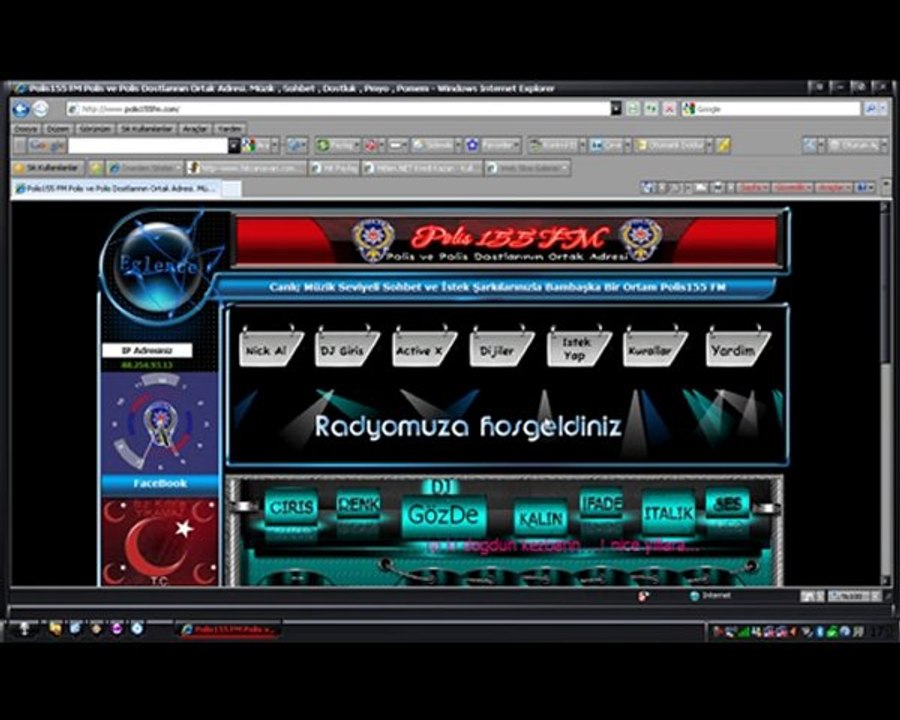The height and width of the screenshot is (720, 900).
Task: Click the Home icon in command bar
Action: point(647,187)
